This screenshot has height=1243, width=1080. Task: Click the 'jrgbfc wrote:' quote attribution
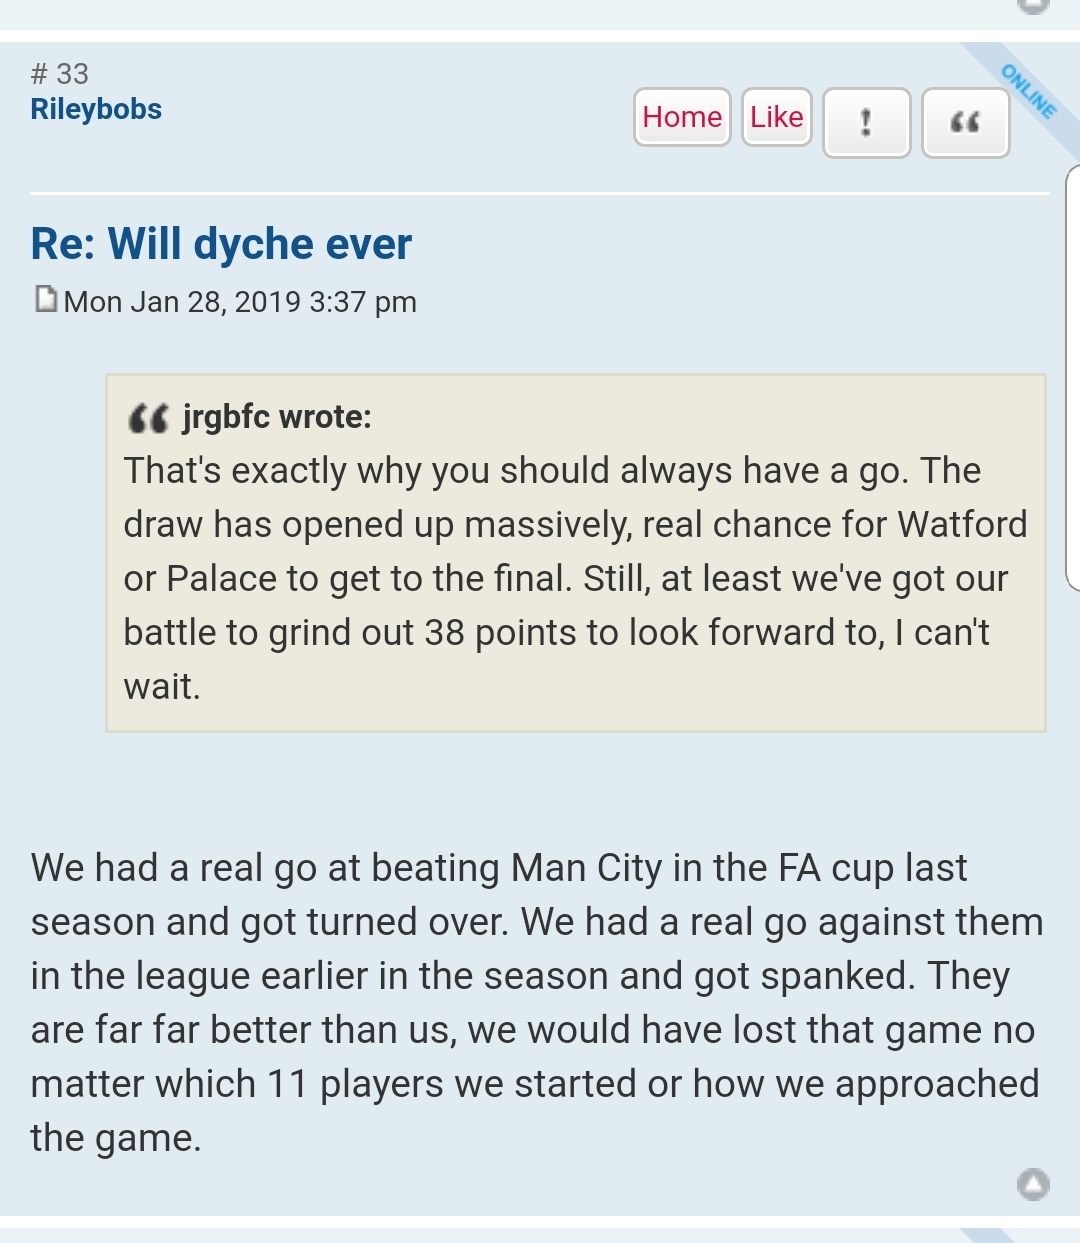(277, 417)
